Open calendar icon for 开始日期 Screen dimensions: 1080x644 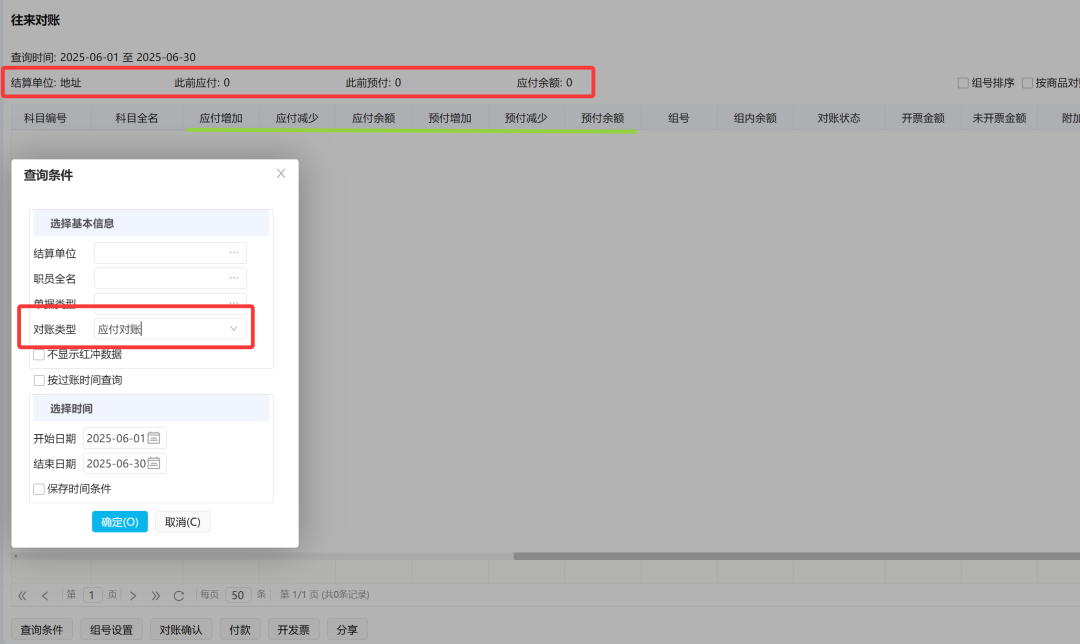click(x=154, y=438)
